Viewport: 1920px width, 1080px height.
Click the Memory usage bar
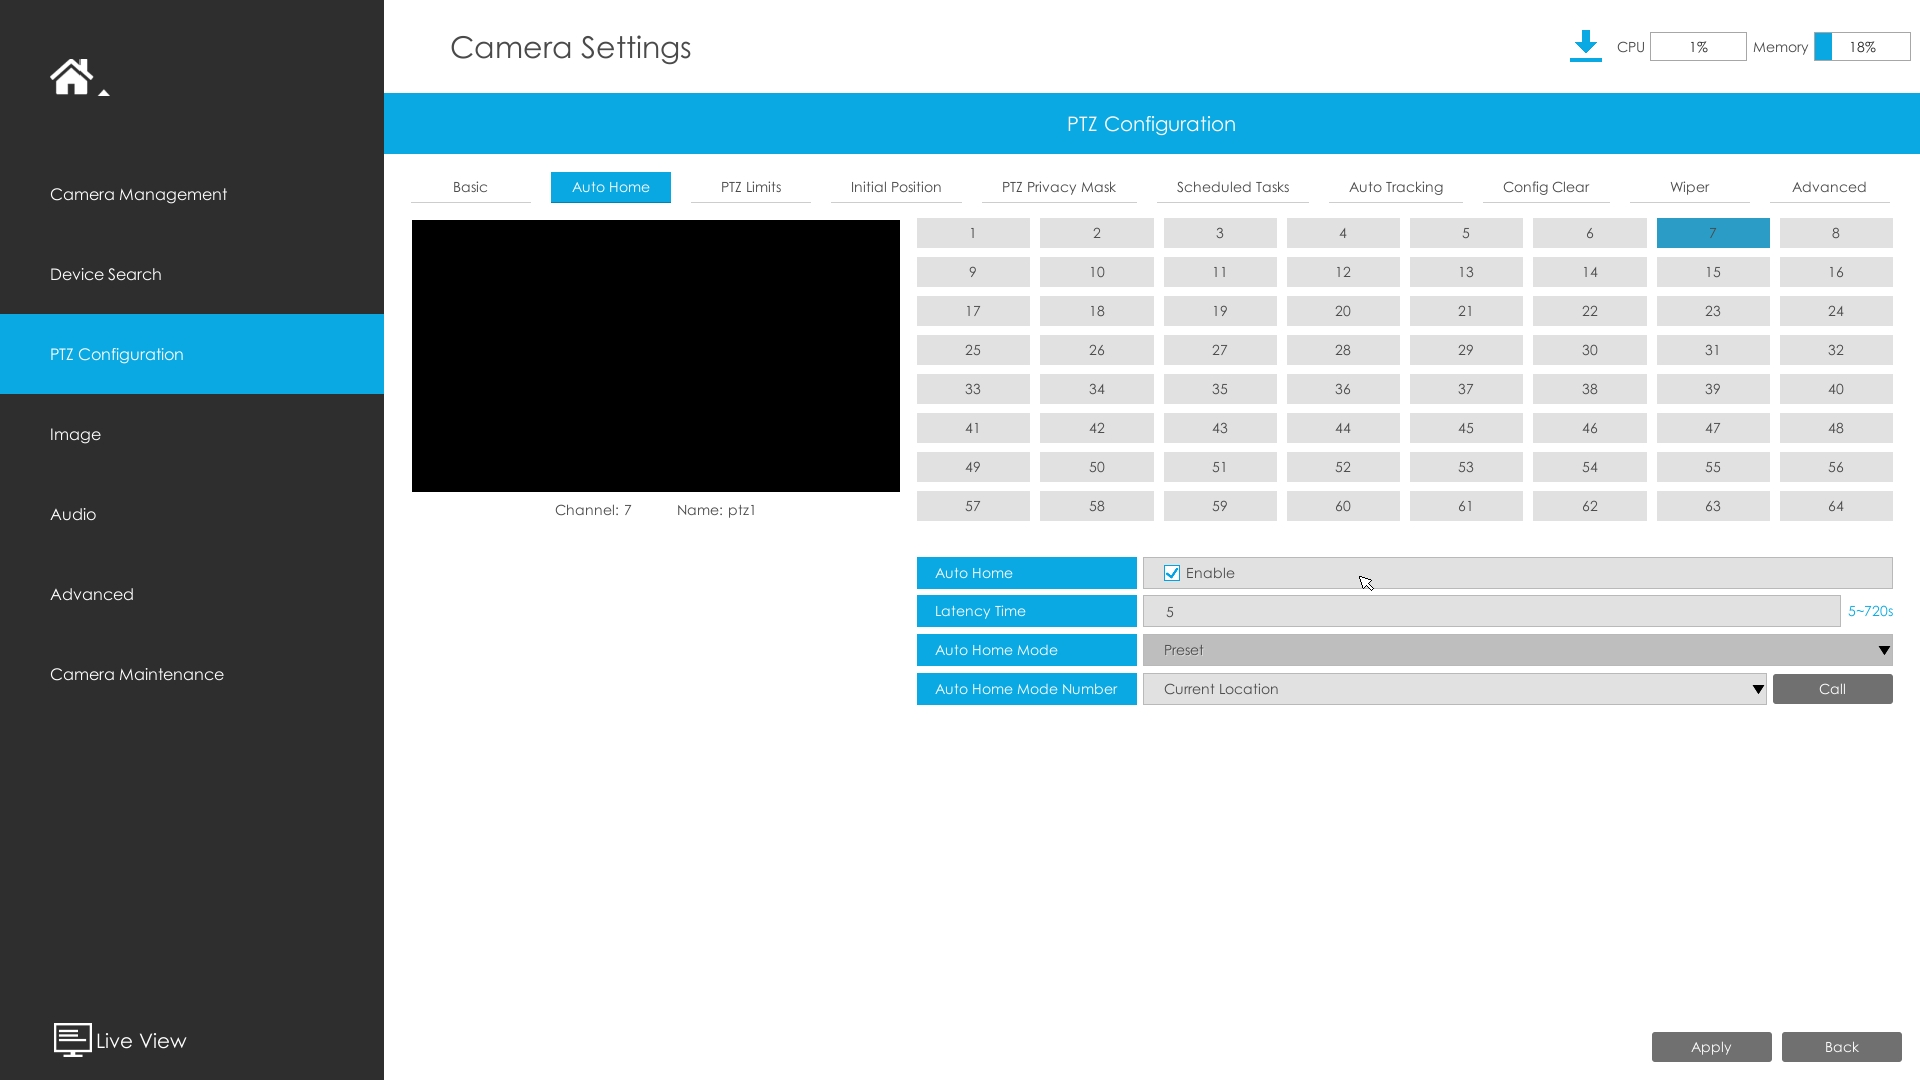pyautogui.click(x=1862, y=47)
